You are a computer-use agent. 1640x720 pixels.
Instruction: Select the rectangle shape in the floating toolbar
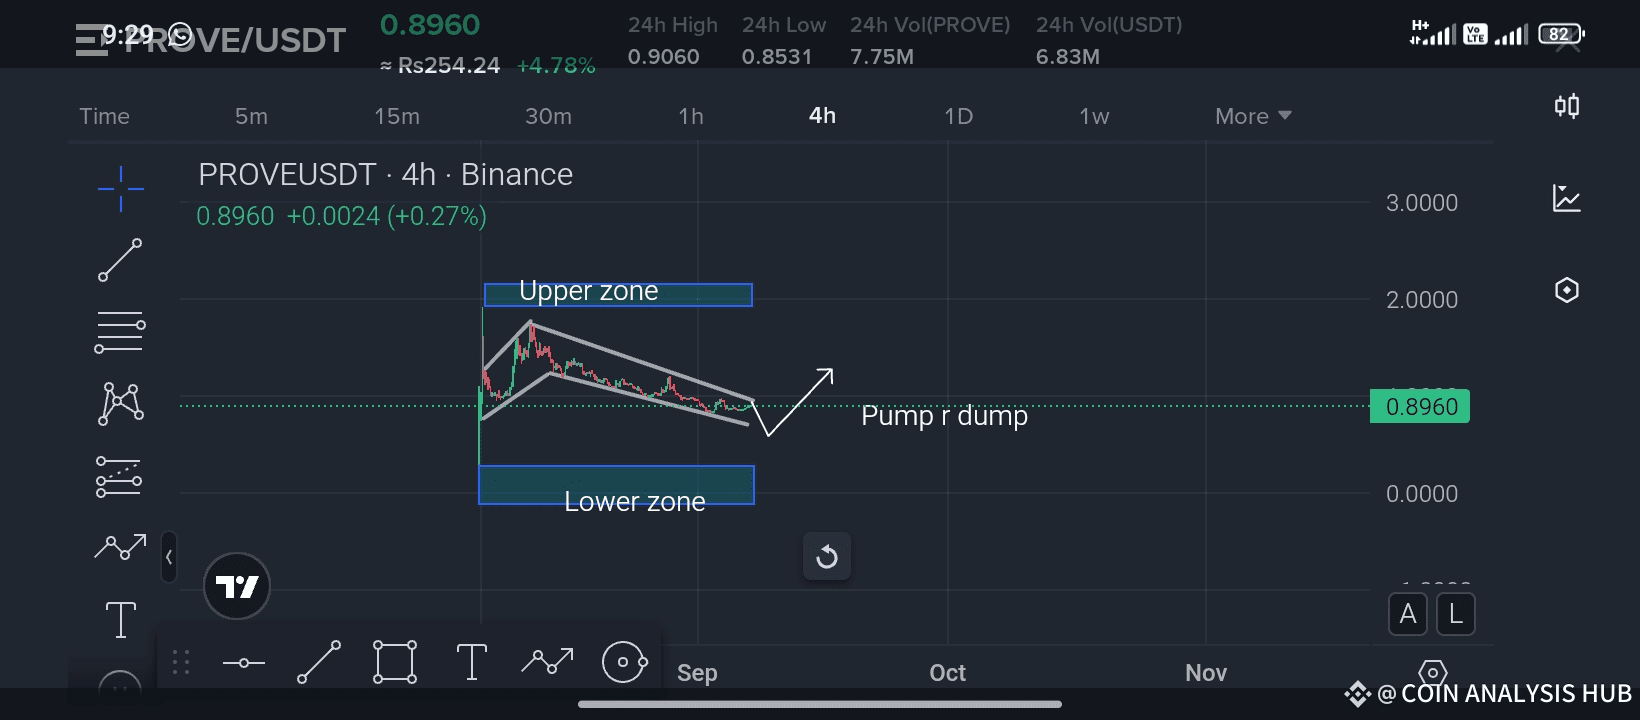pyautogui.click(x=395, y=662)
